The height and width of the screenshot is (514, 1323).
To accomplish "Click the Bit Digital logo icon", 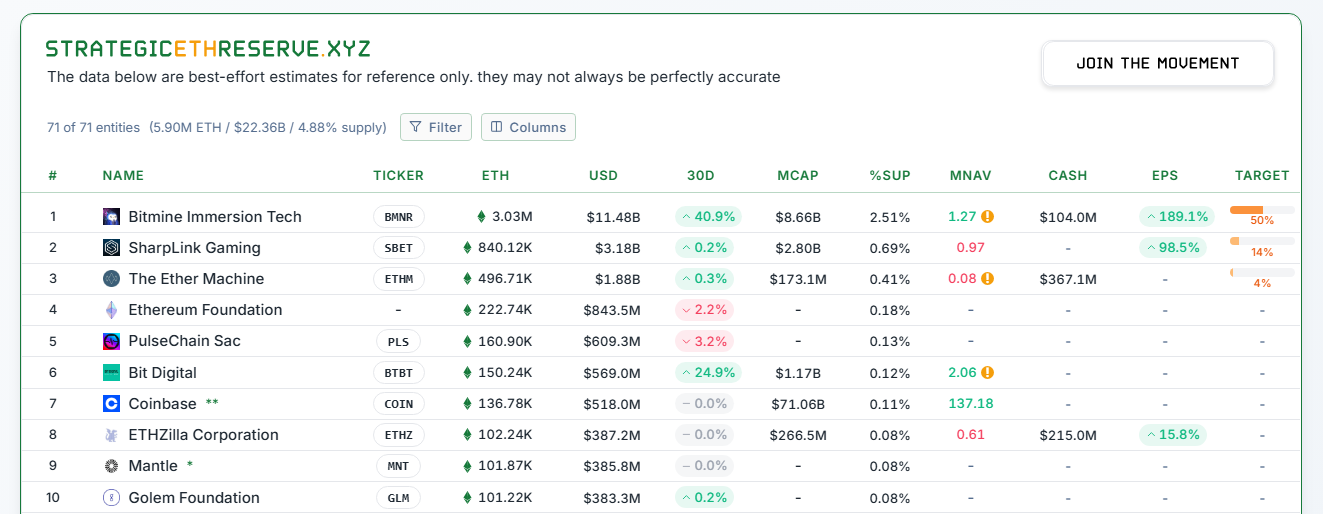I will (111, 373).
